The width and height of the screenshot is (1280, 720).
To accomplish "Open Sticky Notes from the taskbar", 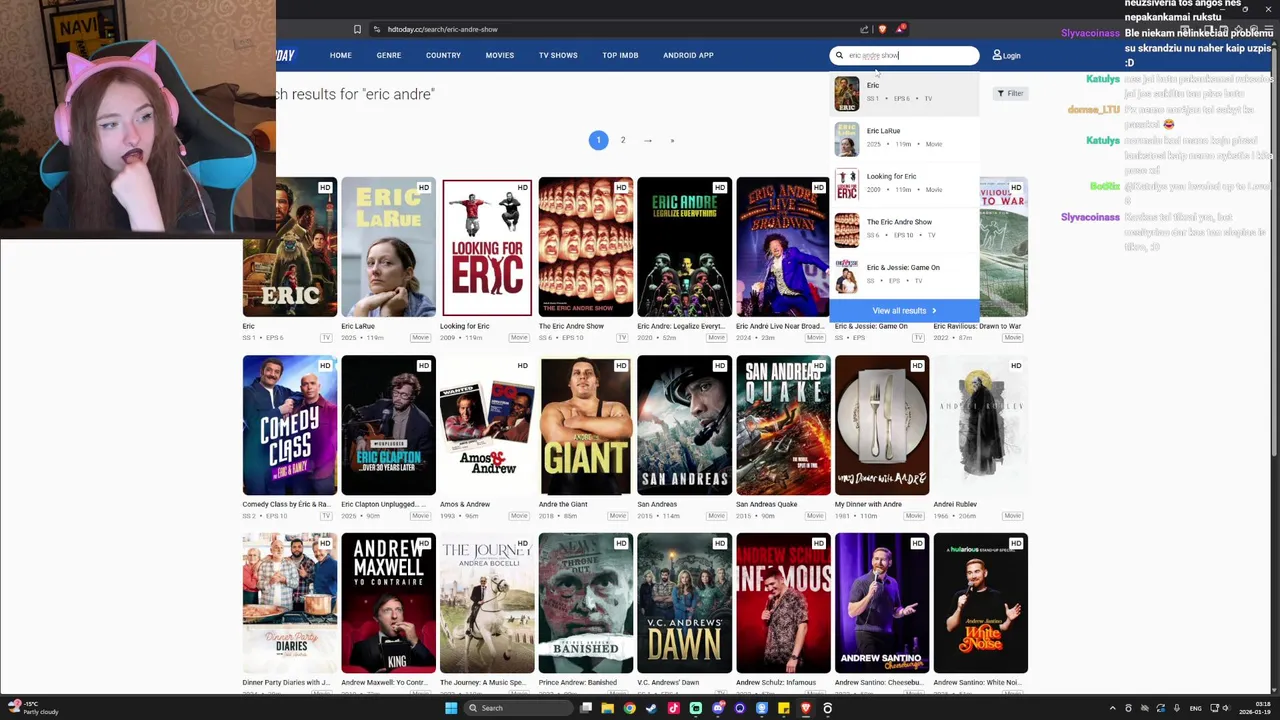I will tap(783, 708).
